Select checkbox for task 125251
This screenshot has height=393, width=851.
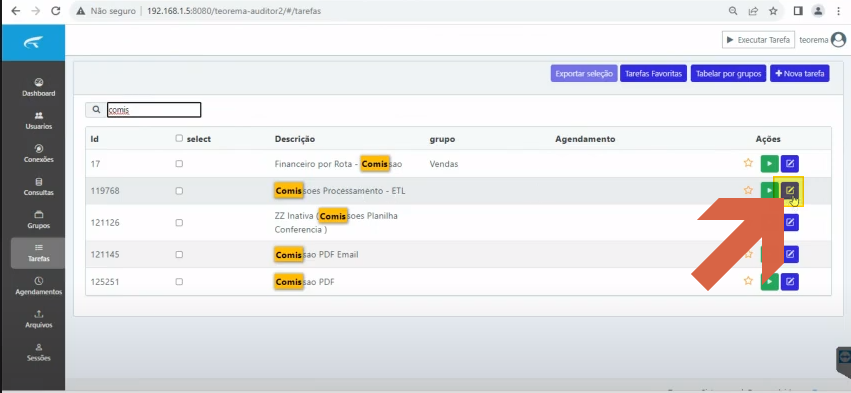tap(179, 282)
